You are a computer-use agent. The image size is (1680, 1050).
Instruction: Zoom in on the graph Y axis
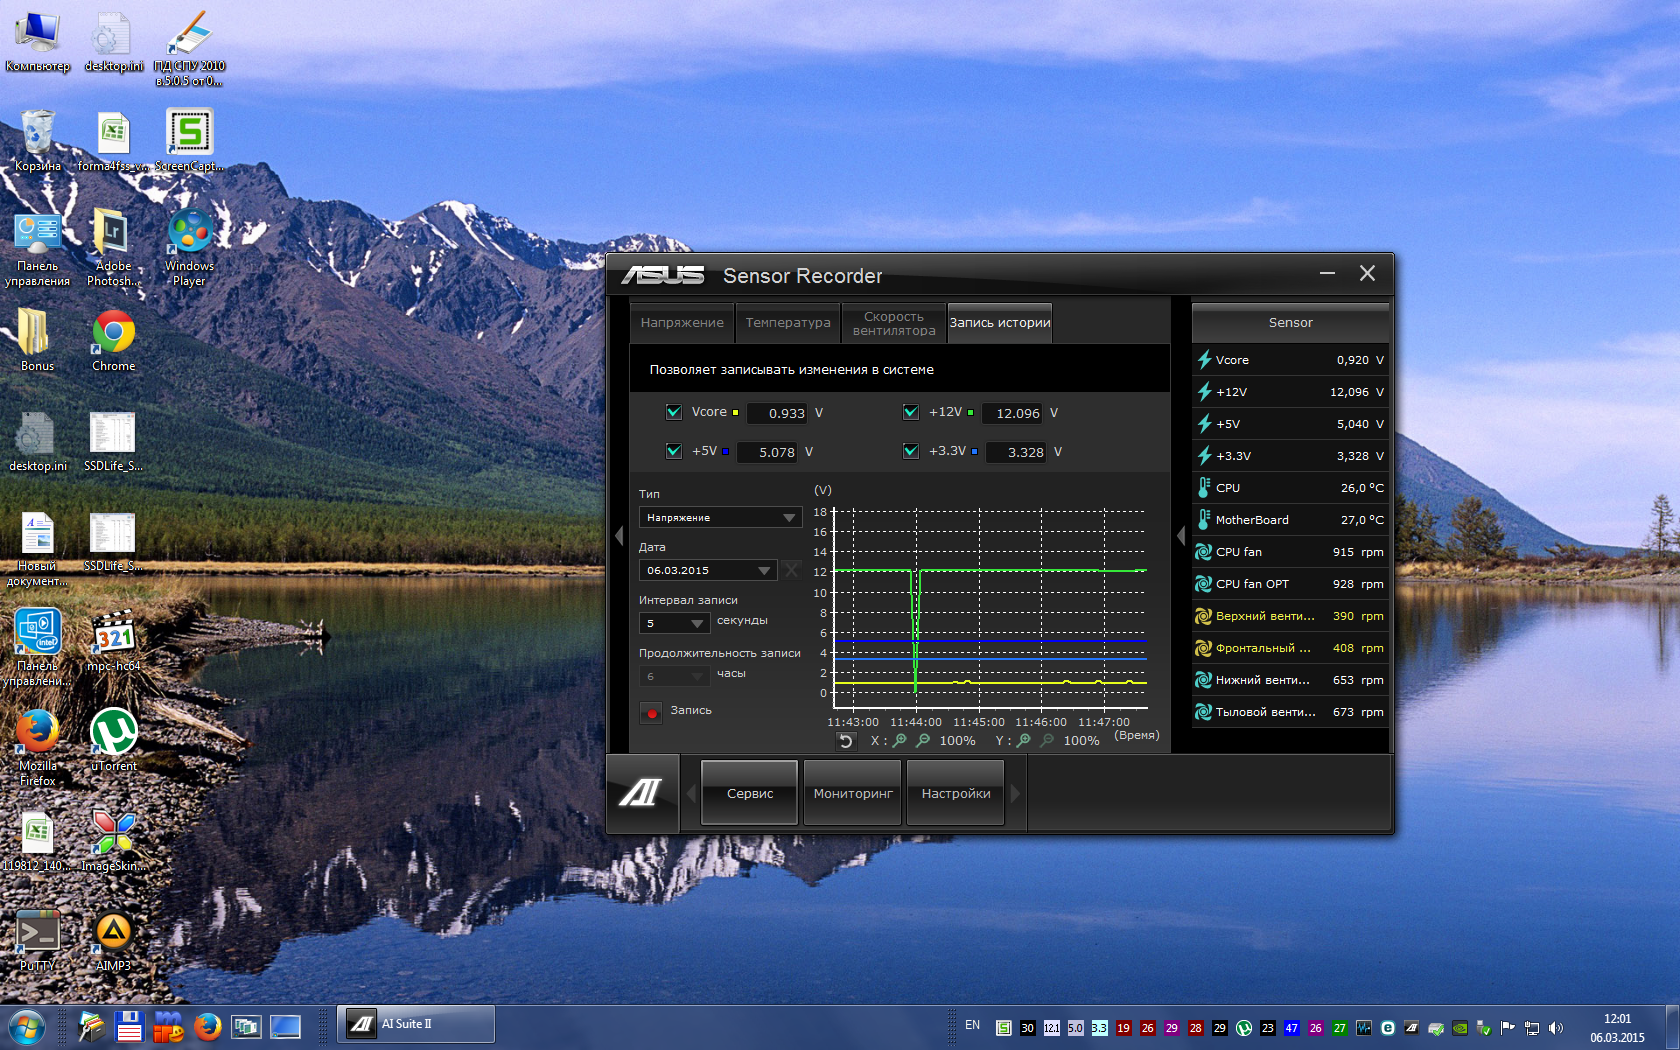pyautogui.click(x=1024, y=741)
